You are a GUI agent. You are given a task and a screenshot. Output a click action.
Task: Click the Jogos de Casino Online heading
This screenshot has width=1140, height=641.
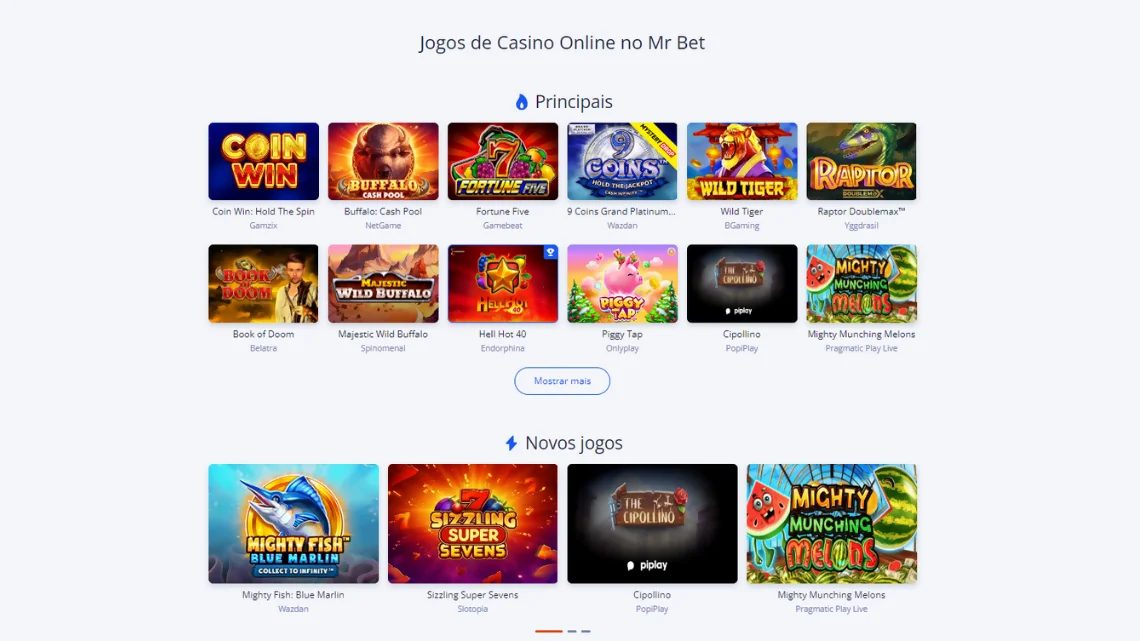pyautogui.click(x=562, y=43)
